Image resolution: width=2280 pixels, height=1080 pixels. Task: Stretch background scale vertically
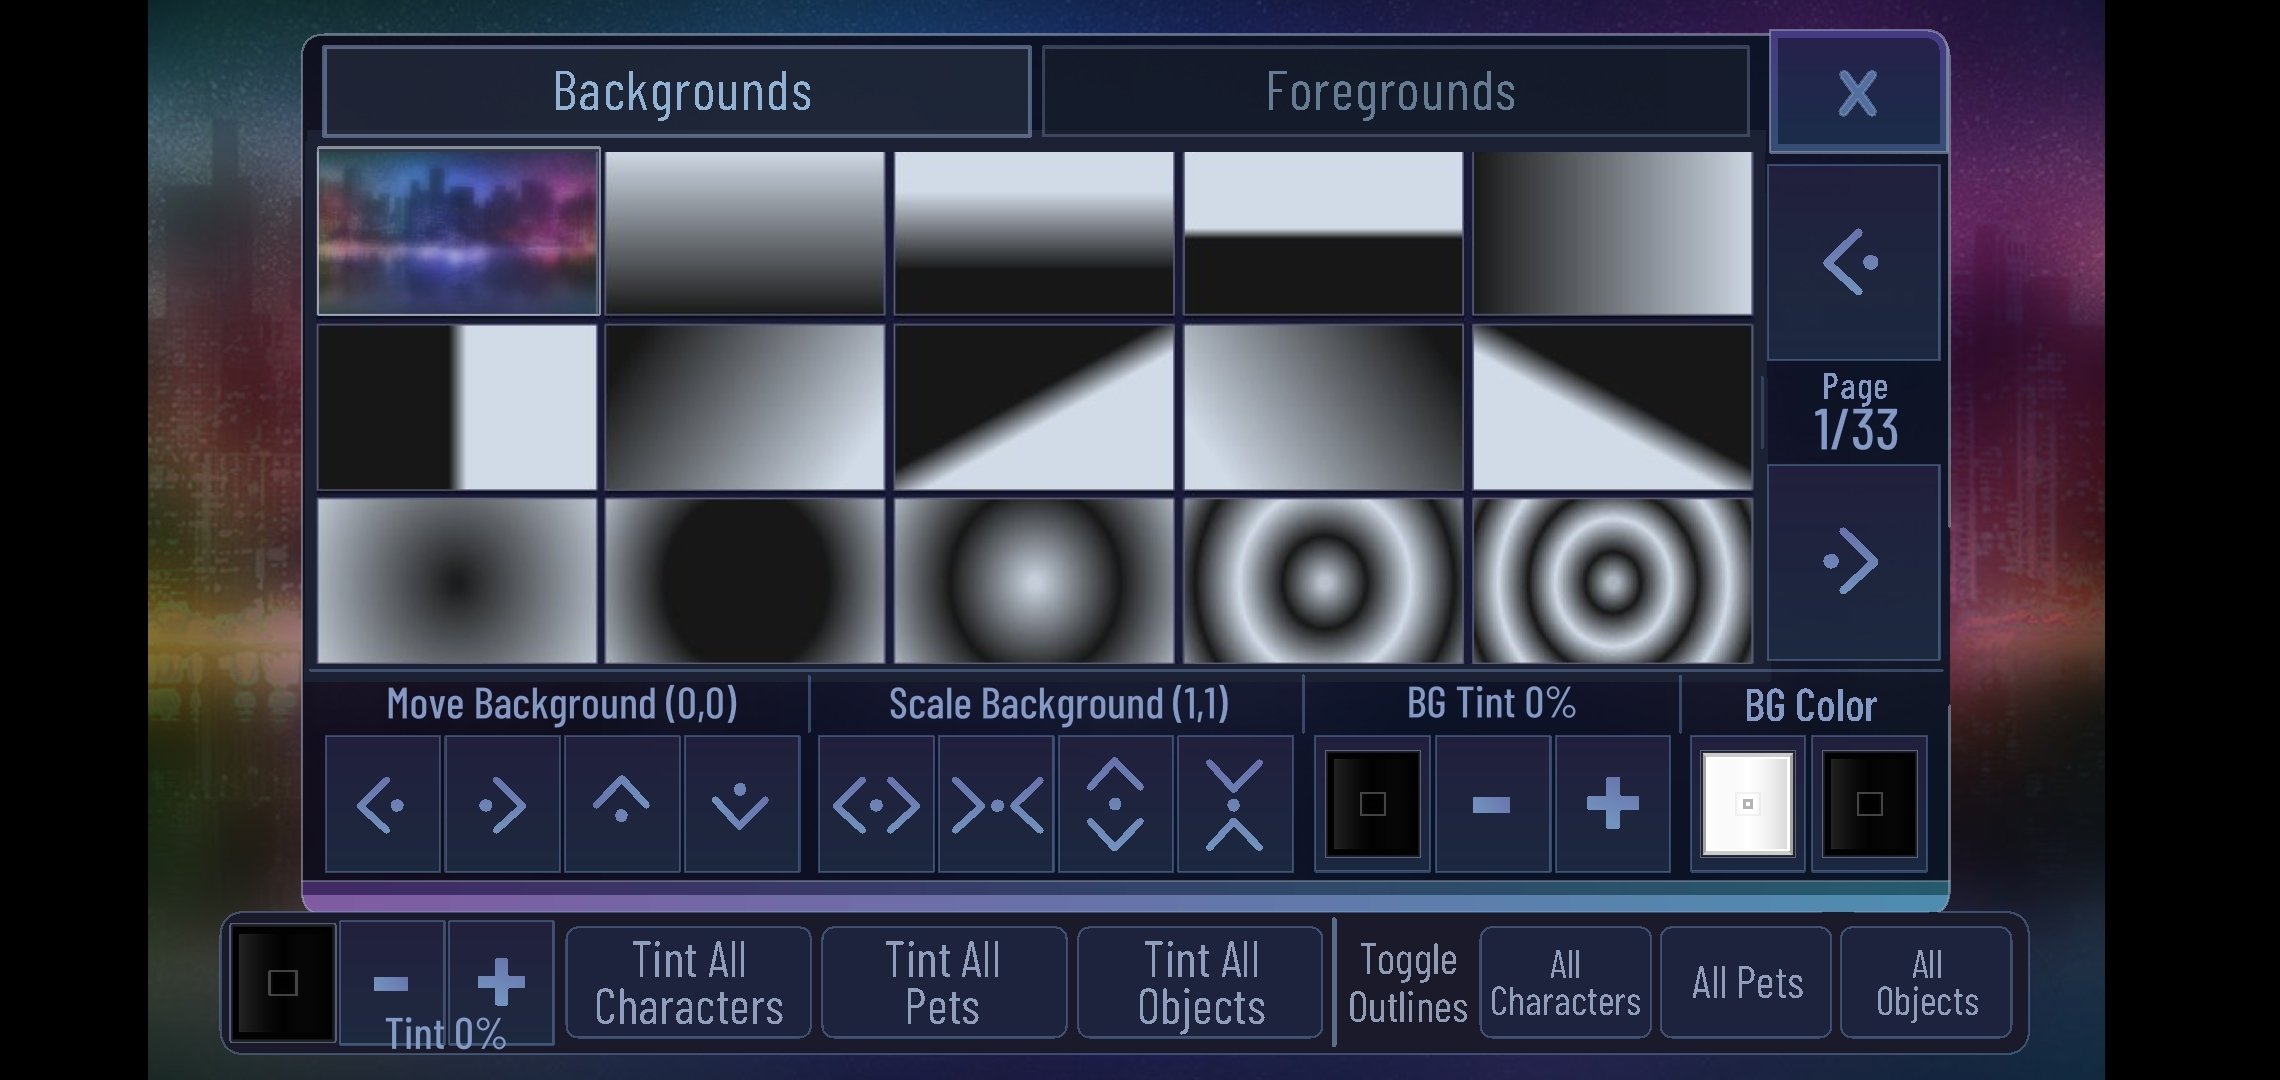point(1115,804)
